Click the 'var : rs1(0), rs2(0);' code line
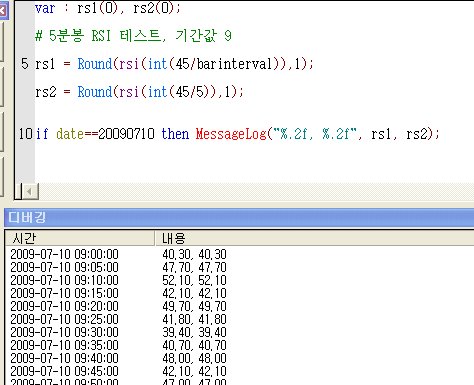The width and height of the screenshot is (474, 385). pyautogui.click(x=108, y=8)
